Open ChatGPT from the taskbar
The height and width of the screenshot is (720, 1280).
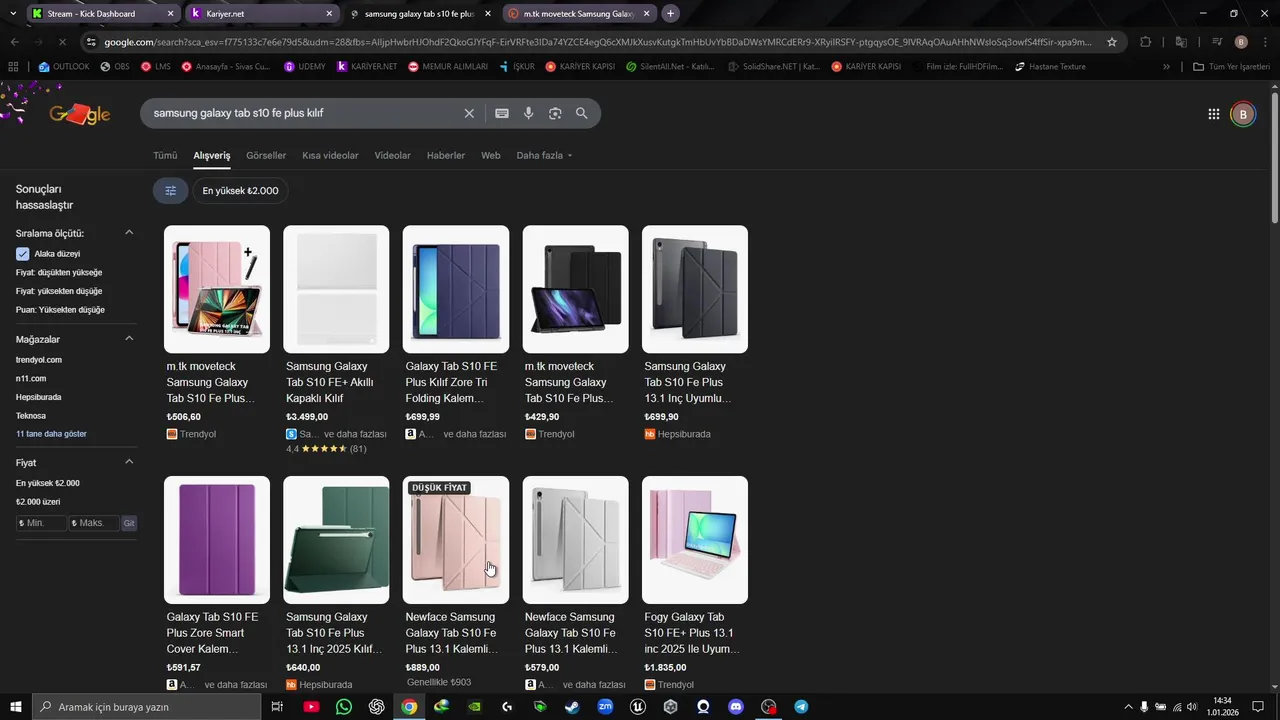click(377, 707)
